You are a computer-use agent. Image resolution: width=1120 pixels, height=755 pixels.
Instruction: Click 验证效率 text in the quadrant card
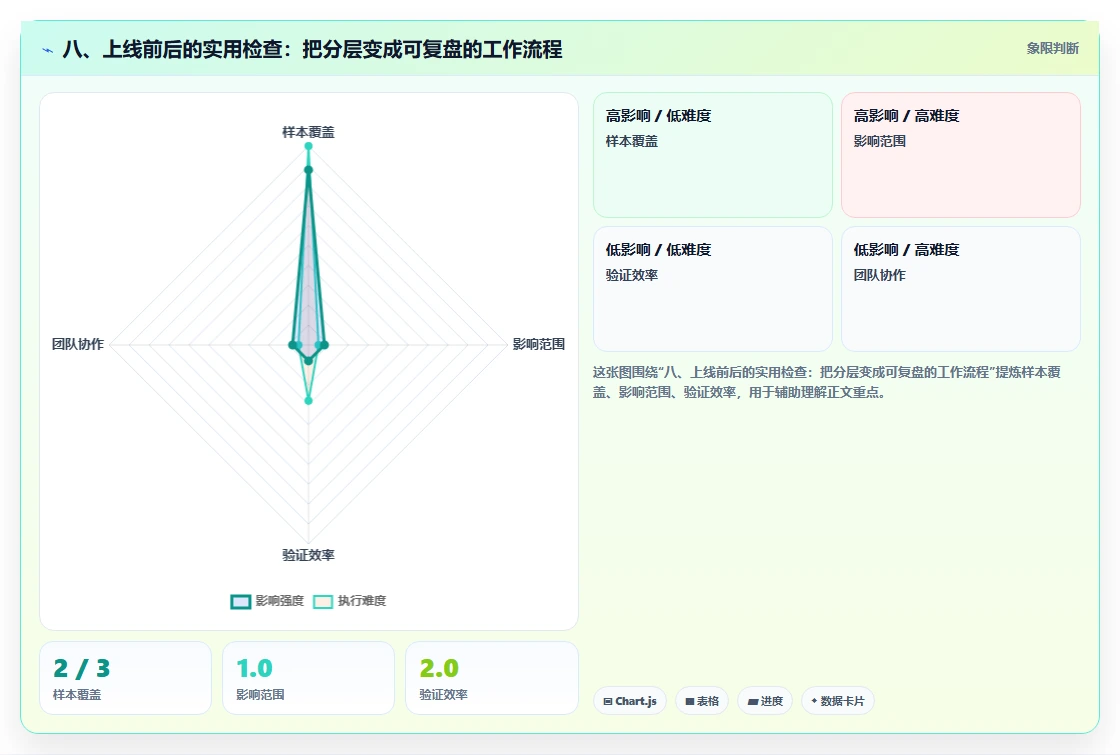[631, 275]
